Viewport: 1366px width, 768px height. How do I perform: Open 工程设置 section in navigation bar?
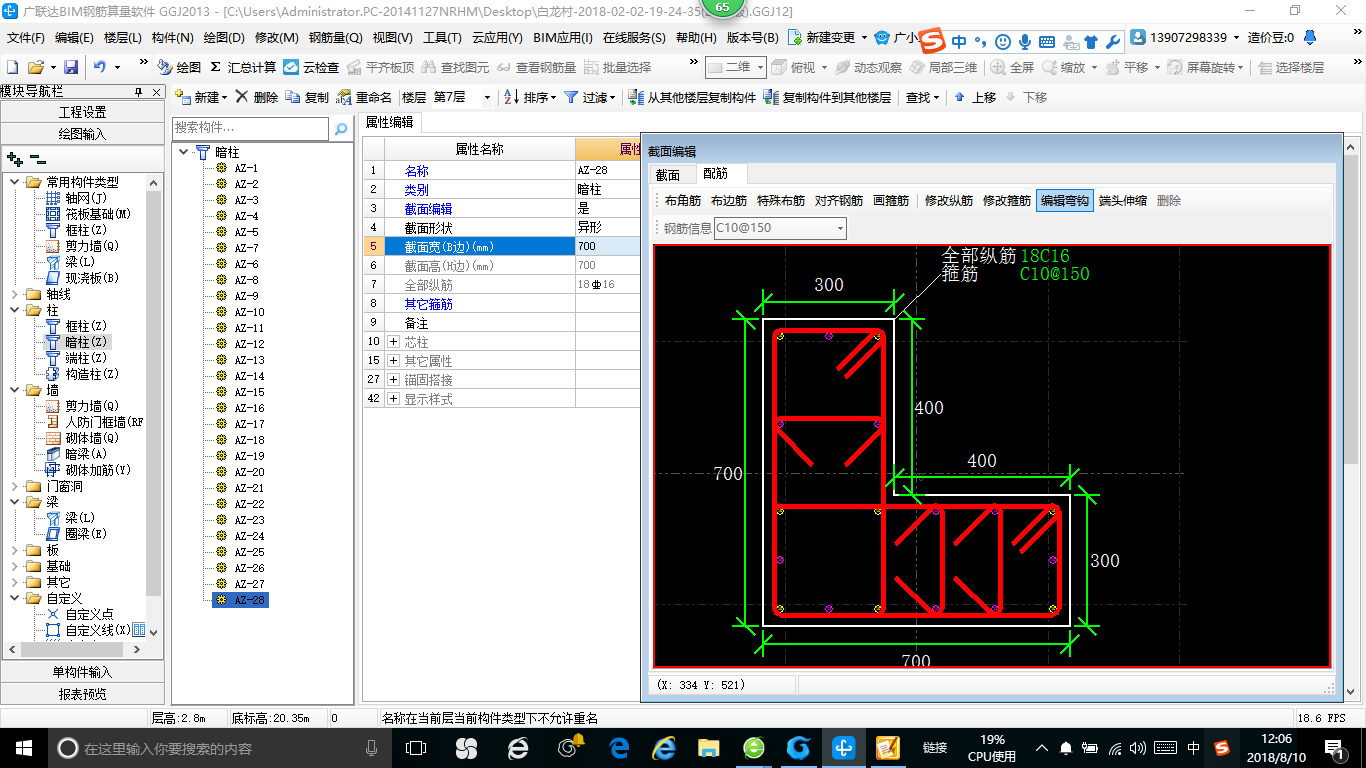pos(82,112)
